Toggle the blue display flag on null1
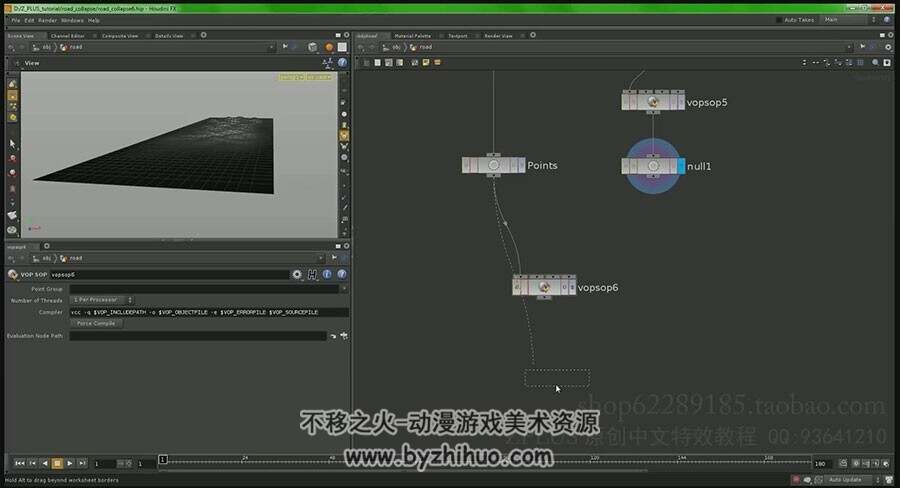Viewport: 900px width, 488px height. [x=681, y=166]
